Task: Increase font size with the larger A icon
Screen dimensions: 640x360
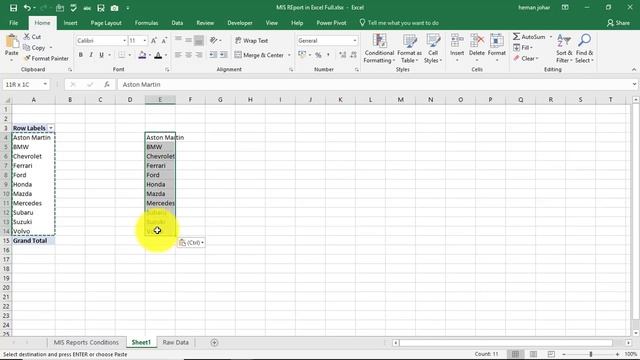Action: [x=153, y=40]
